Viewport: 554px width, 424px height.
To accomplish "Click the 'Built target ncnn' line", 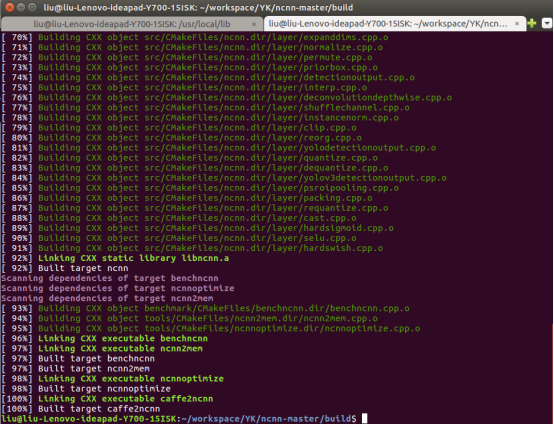I will (65, 268).
